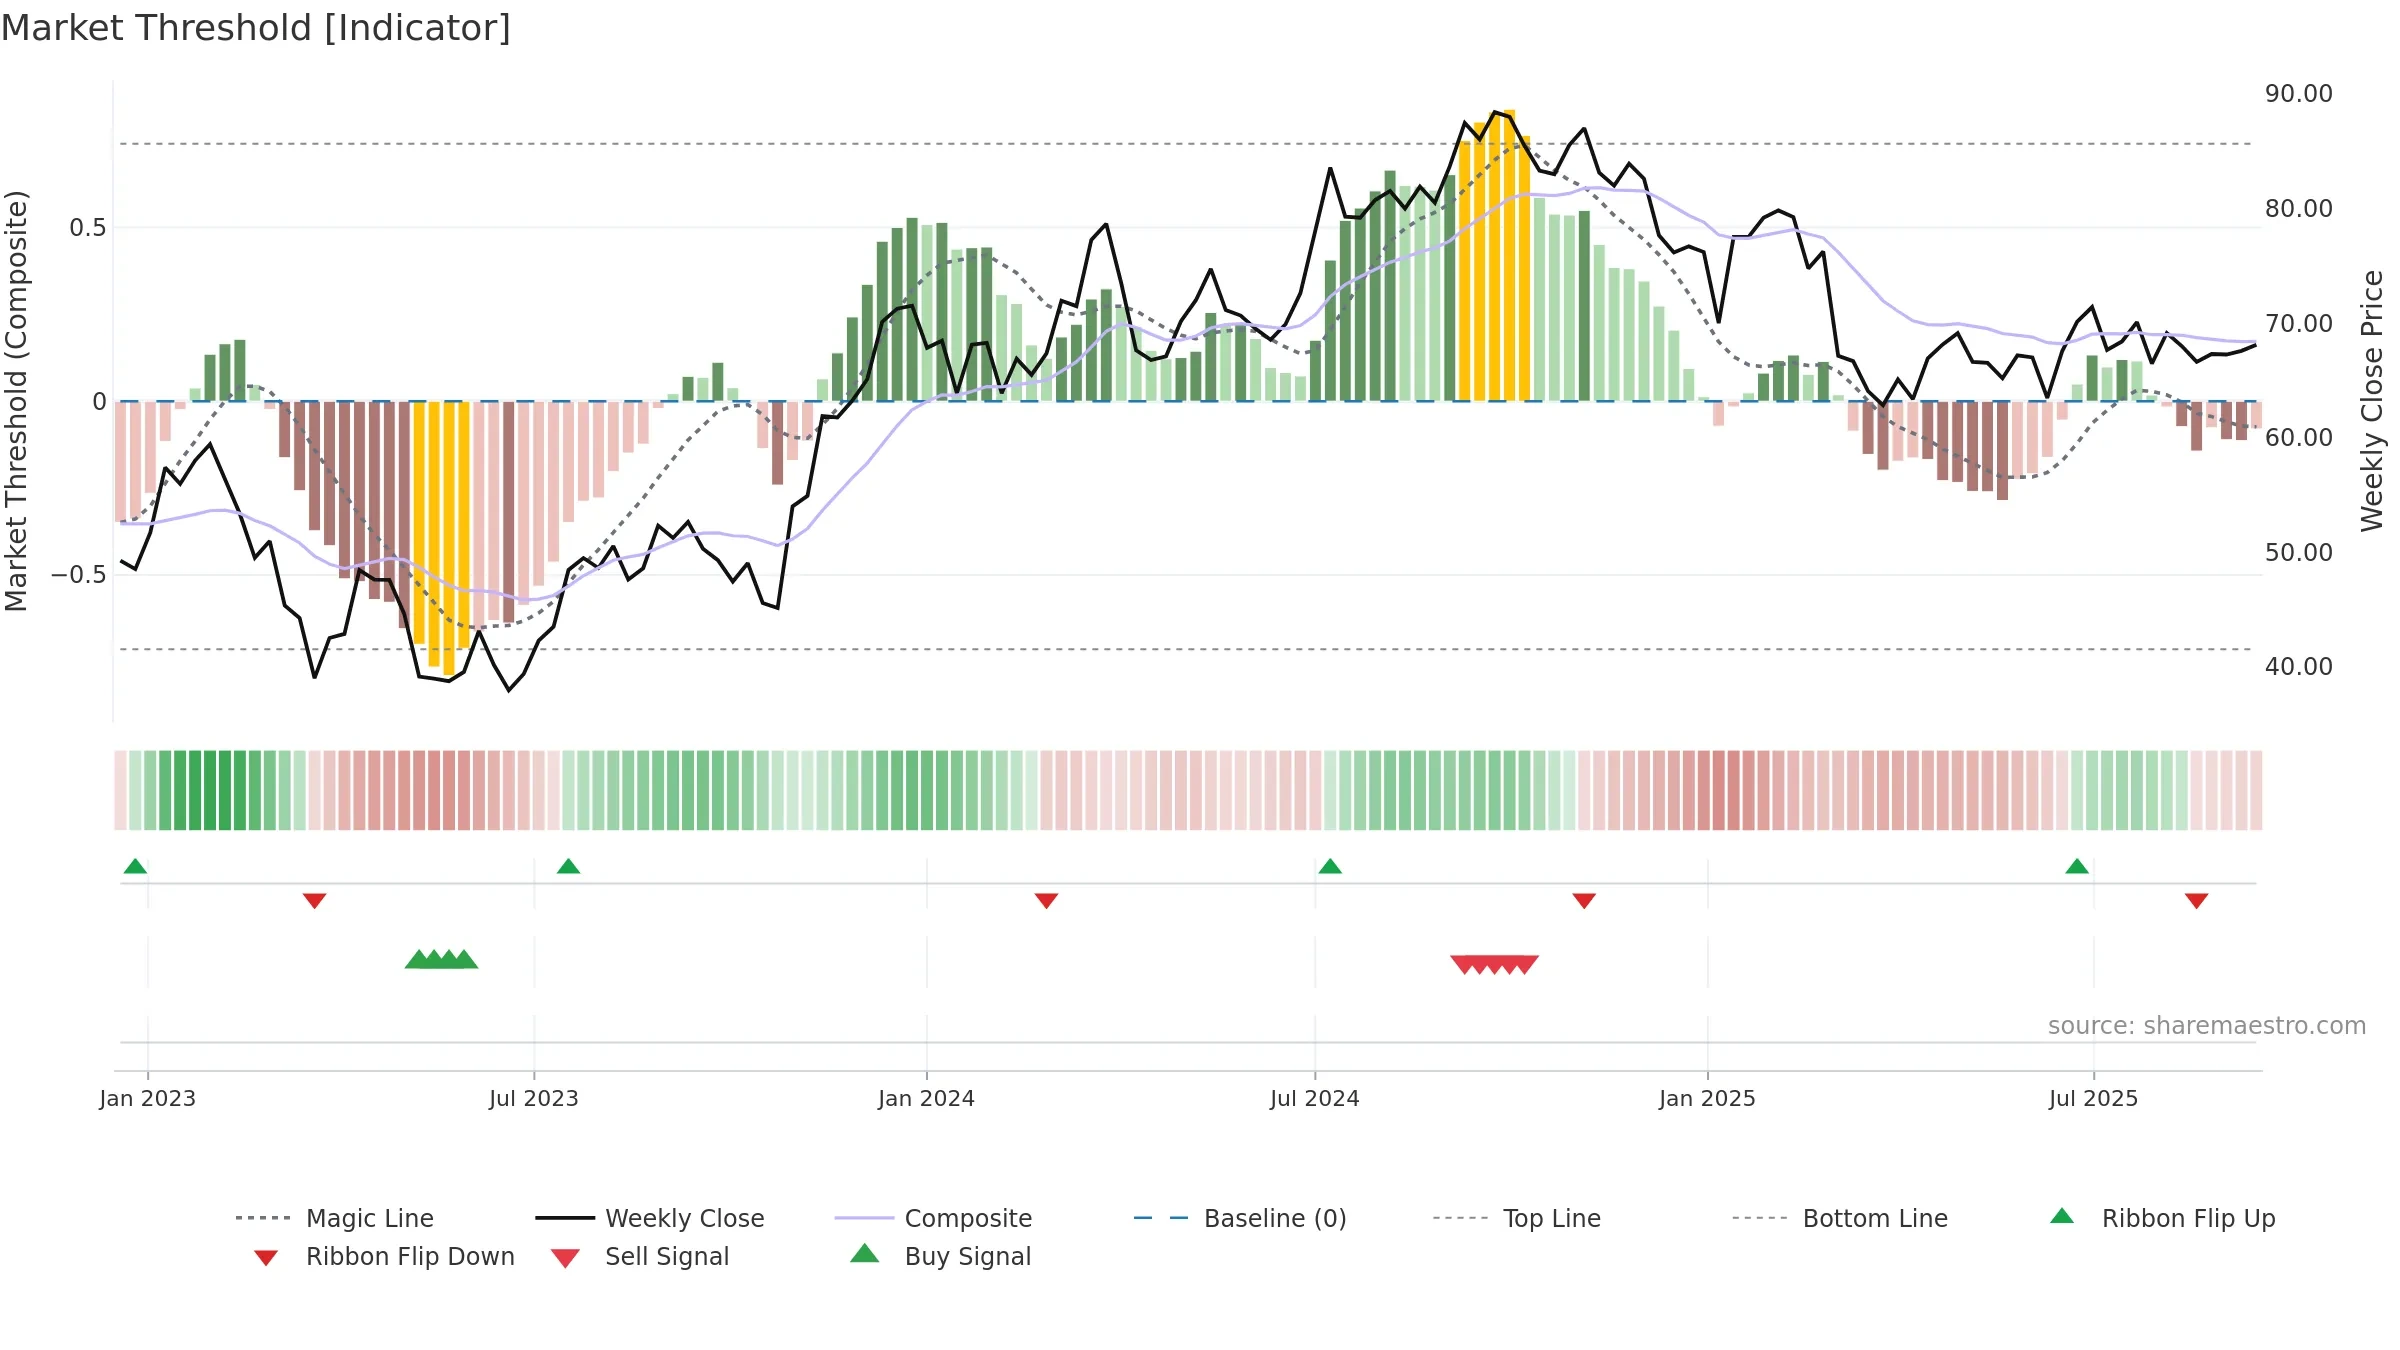
Task: Toggle Ribbon Flip Down legend entry
Action: [384, 1257]
